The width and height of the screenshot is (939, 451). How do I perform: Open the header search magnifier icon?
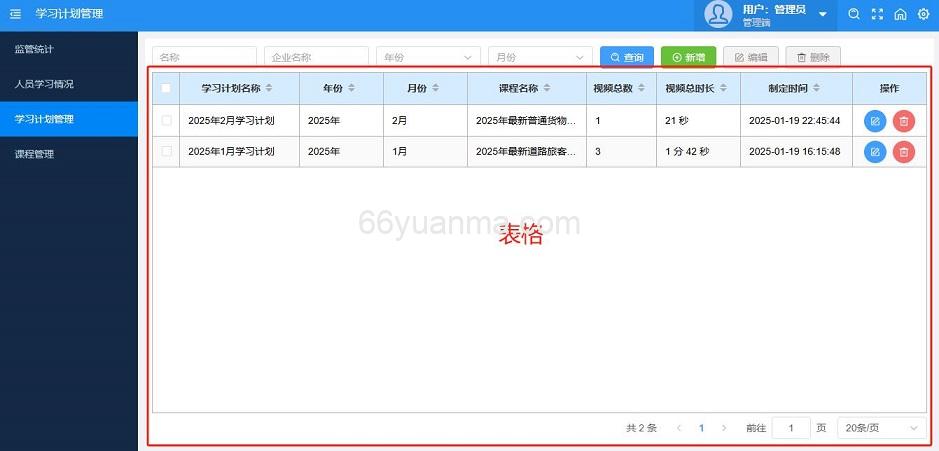pyautogui.click(x=854, y=14)
